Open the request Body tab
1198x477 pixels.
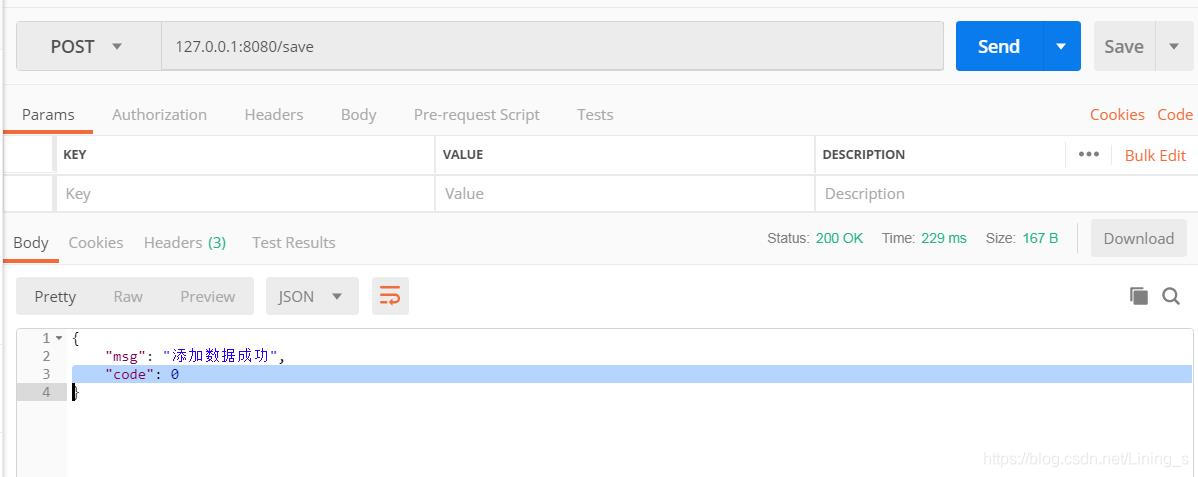(x=358, y=115)
